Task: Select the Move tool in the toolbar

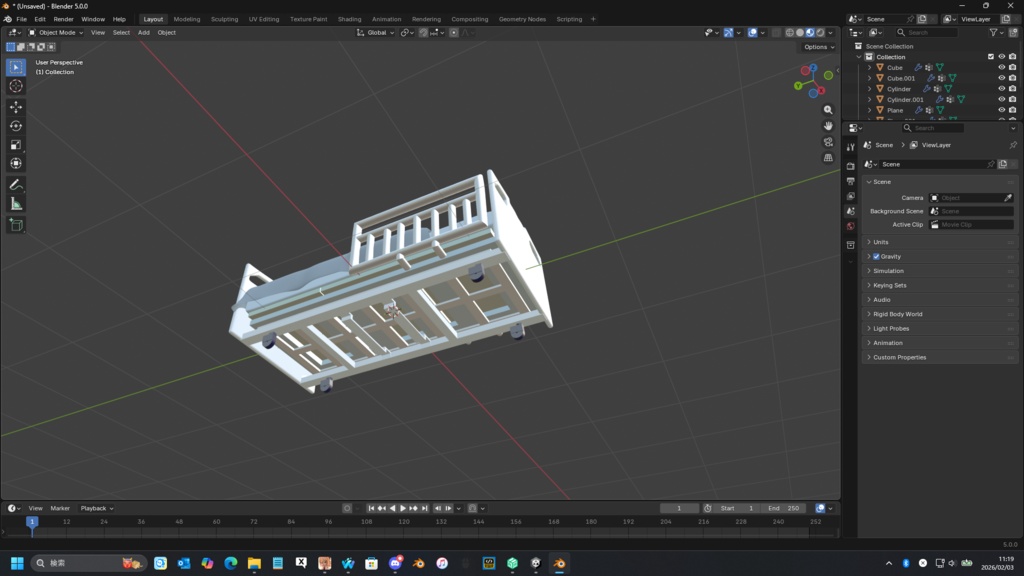Action: pos(16,107)
